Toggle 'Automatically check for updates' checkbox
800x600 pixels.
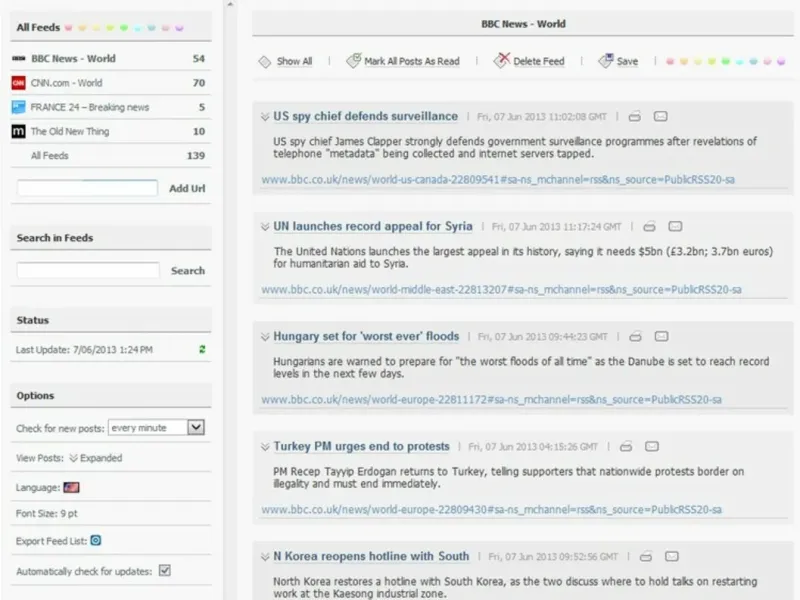[165, 570]
